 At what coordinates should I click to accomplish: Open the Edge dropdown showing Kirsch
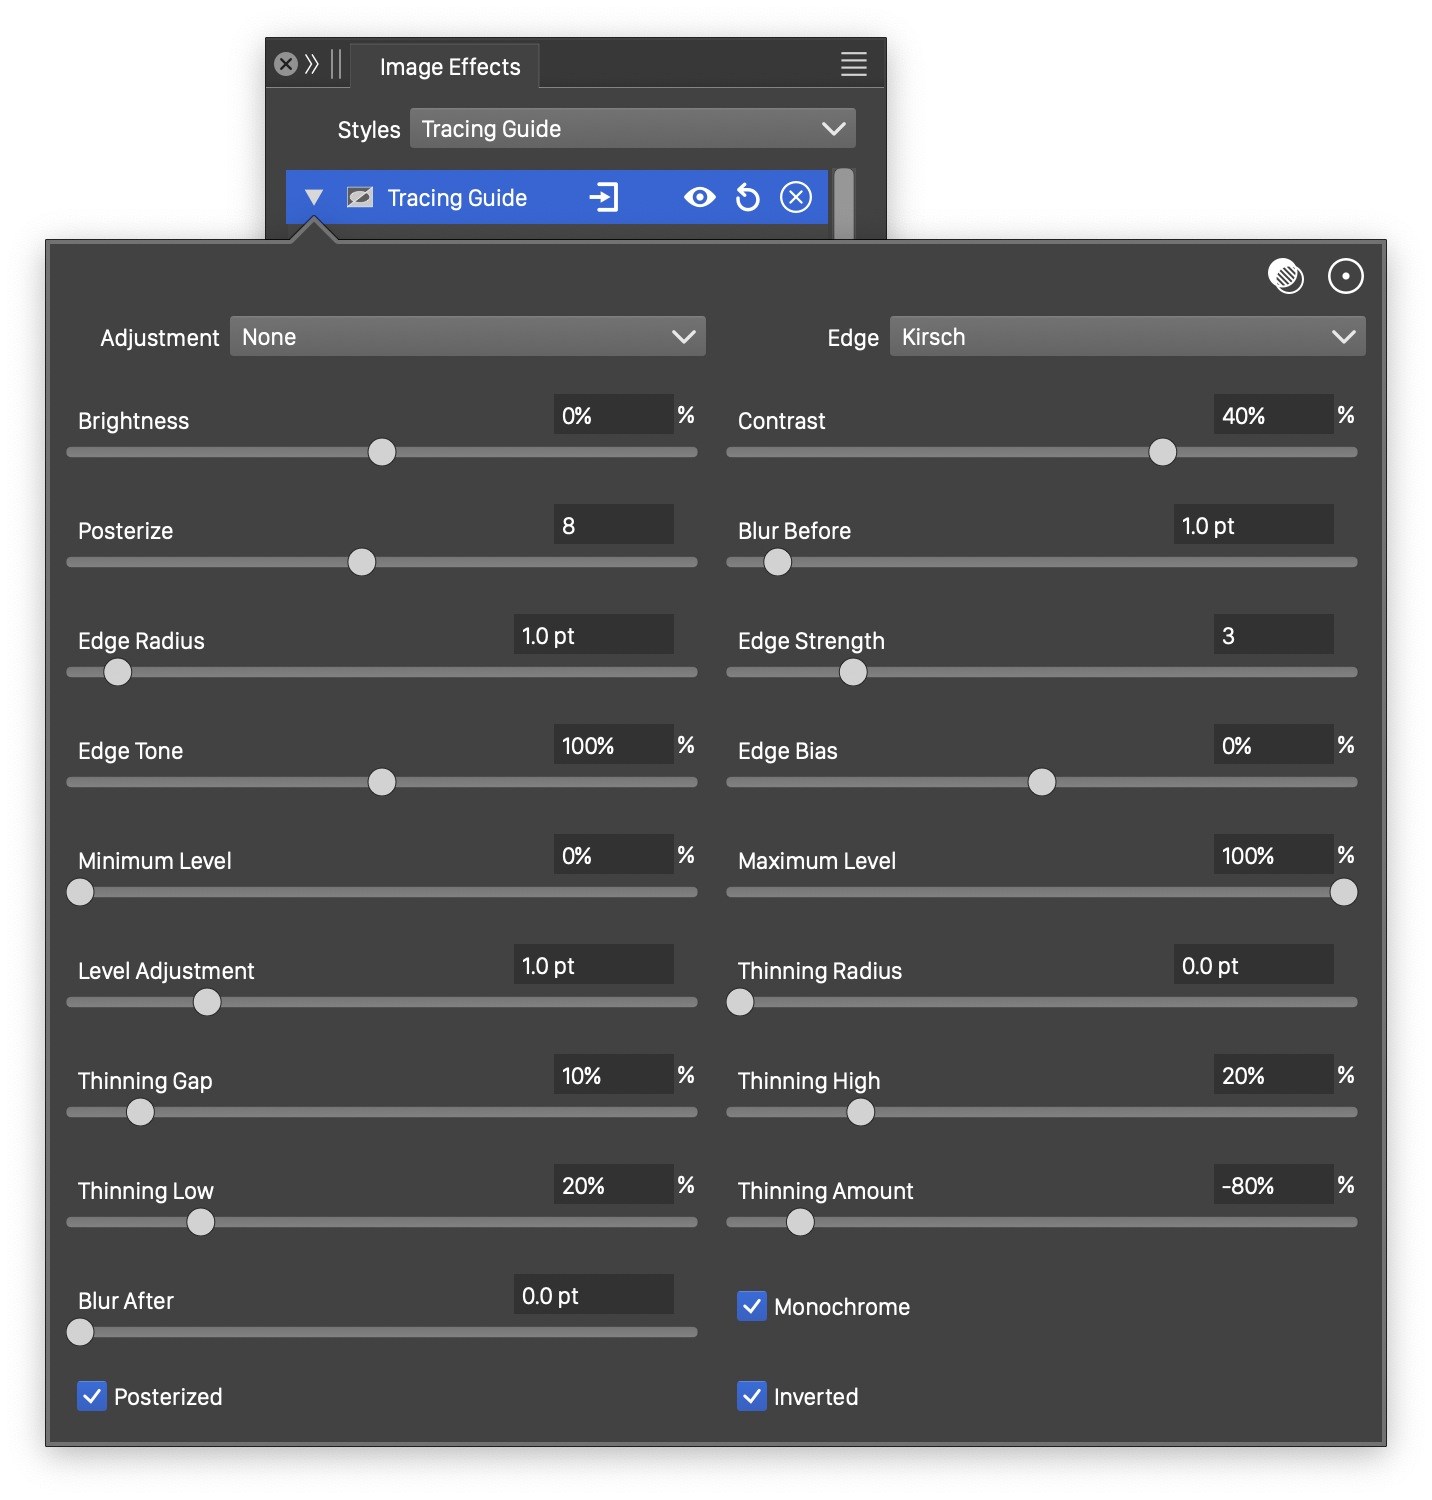click(x=1127, y=337)
